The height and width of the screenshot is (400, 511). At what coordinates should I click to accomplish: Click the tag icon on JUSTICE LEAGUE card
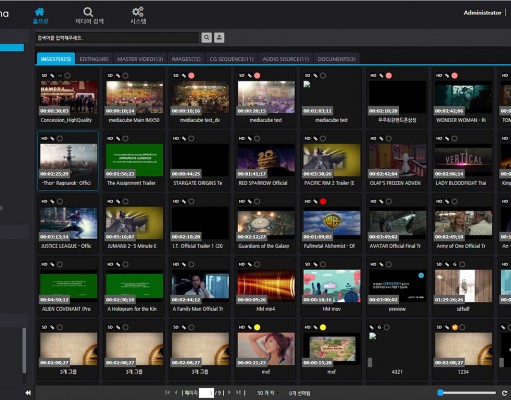point(52,201)
